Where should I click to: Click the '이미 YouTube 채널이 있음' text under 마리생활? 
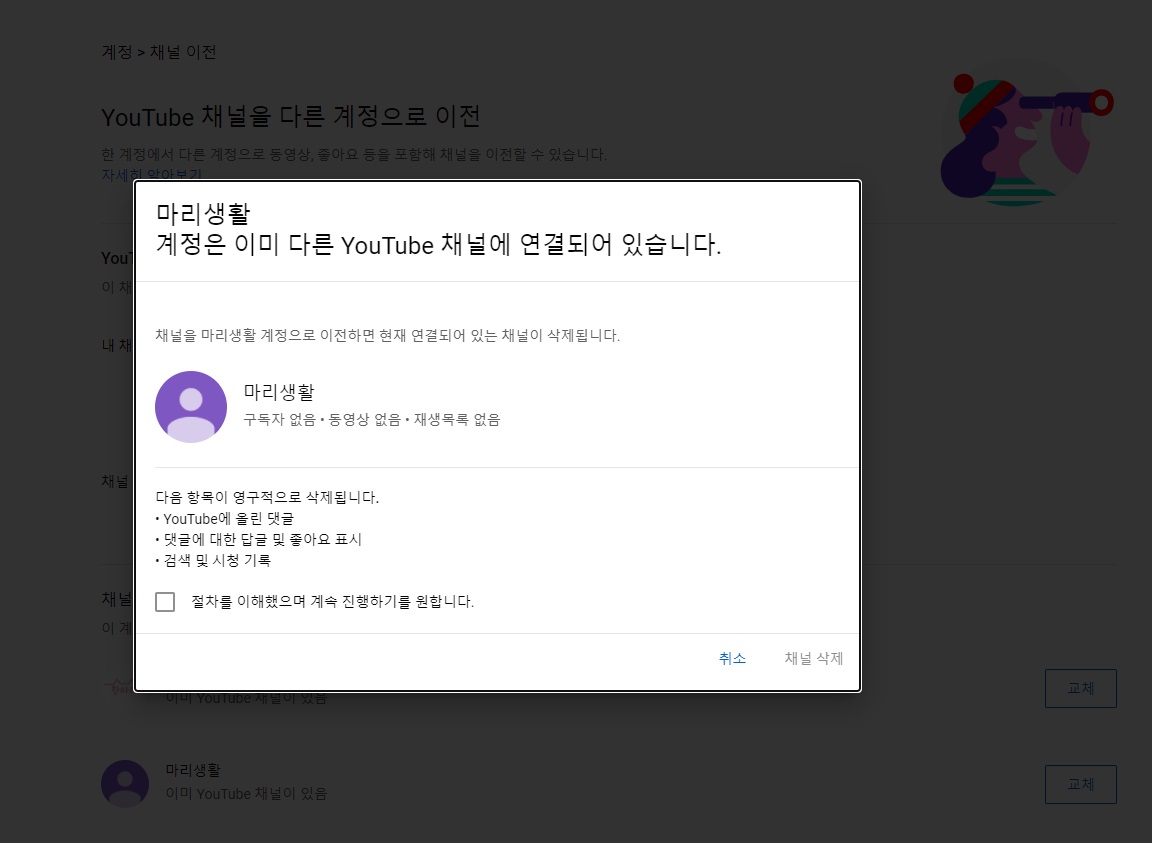[x=246, y=794]
